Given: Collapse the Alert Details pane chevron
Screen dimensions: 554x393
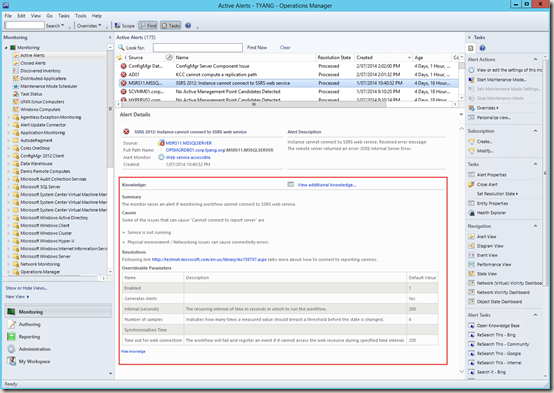Looking at the screenshot, I should click(461, 114).
